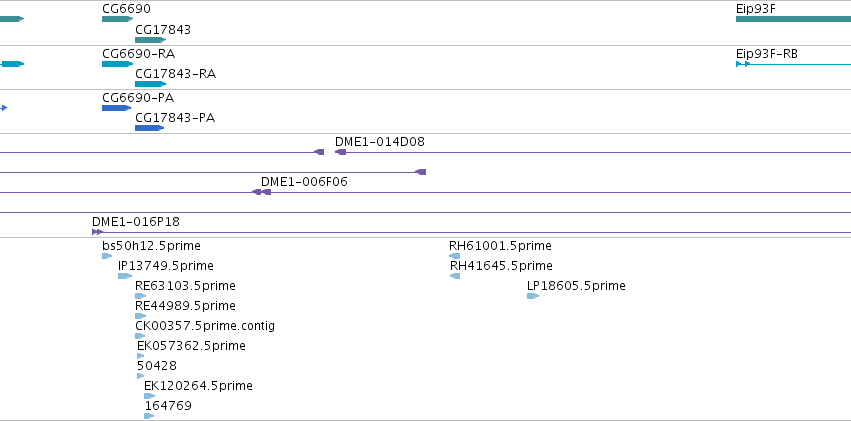Viewport: 851px width, 421px height.
Task: Select the IP13749.5prime EST arrow
Action: pyautogui.click(x=125, y=276)
